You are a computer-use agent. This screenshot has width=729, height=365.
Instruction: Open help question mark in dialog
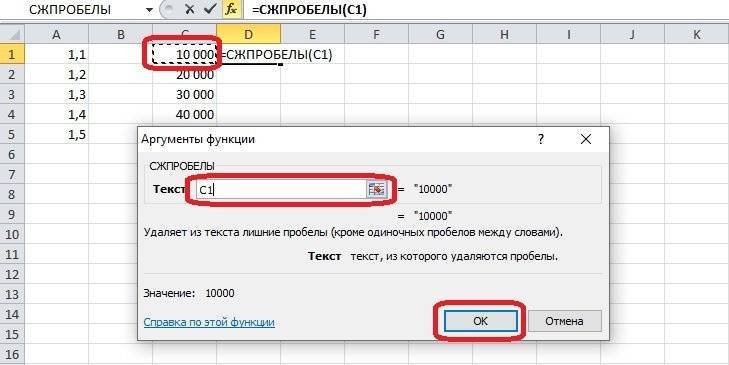(540, 139)
